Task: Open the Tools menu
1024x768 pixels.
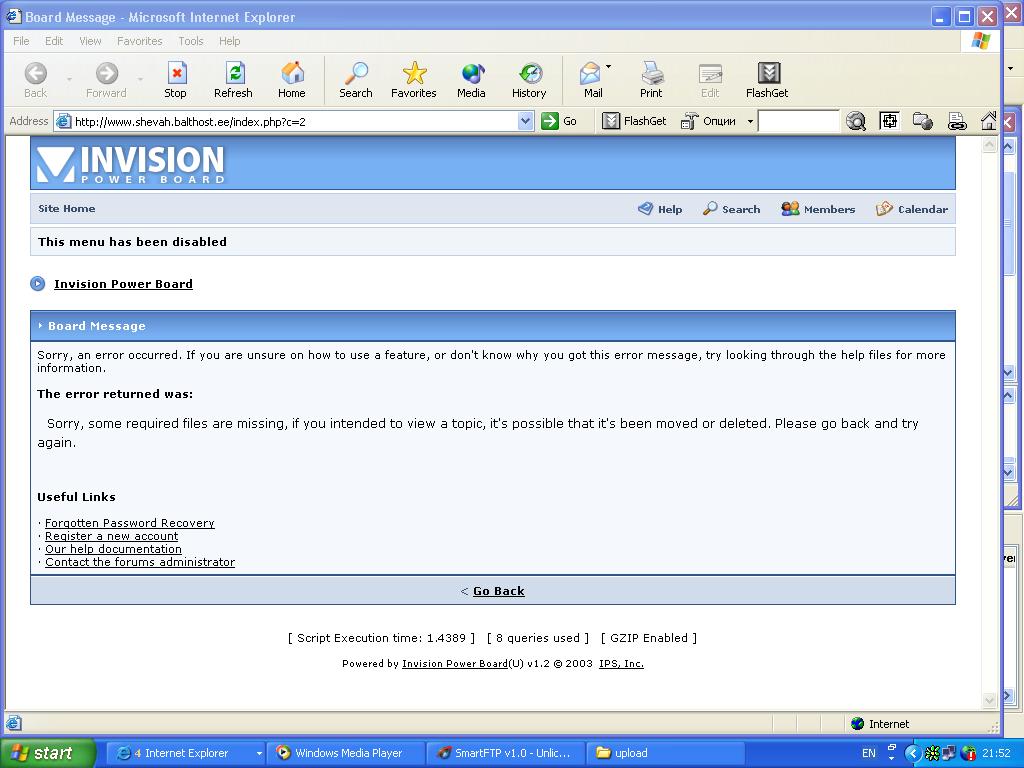Action: [191, 40]
